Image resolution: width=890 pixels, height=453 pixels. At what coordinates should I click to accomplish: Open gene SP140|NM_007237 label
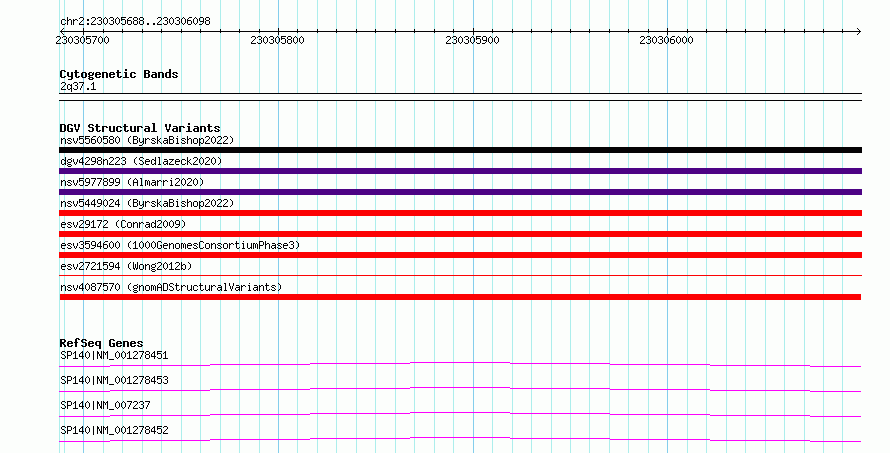[105, 405]
